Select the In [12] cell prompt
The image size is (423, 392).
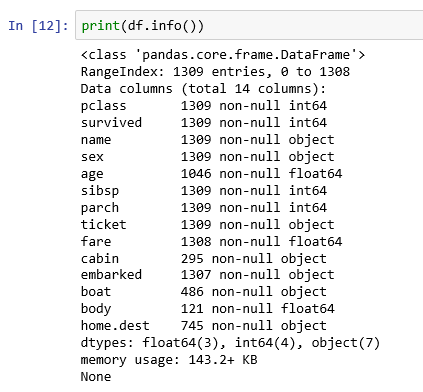(38, 26)
